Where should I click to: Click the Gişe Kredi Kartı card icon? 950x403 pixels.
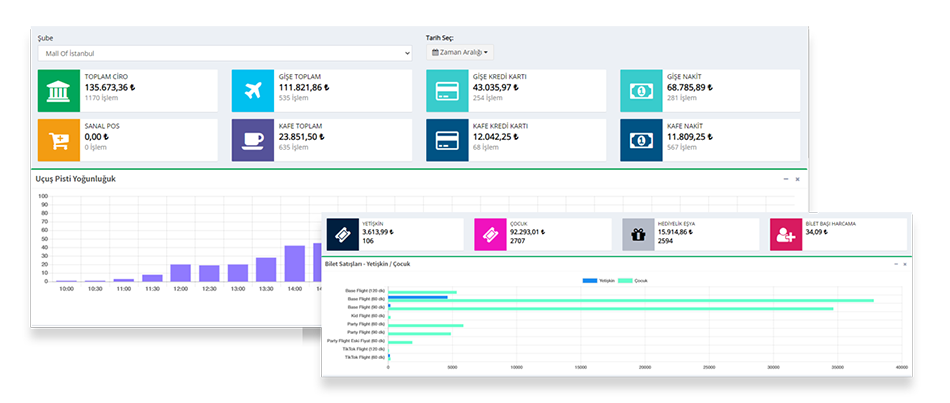446,90
